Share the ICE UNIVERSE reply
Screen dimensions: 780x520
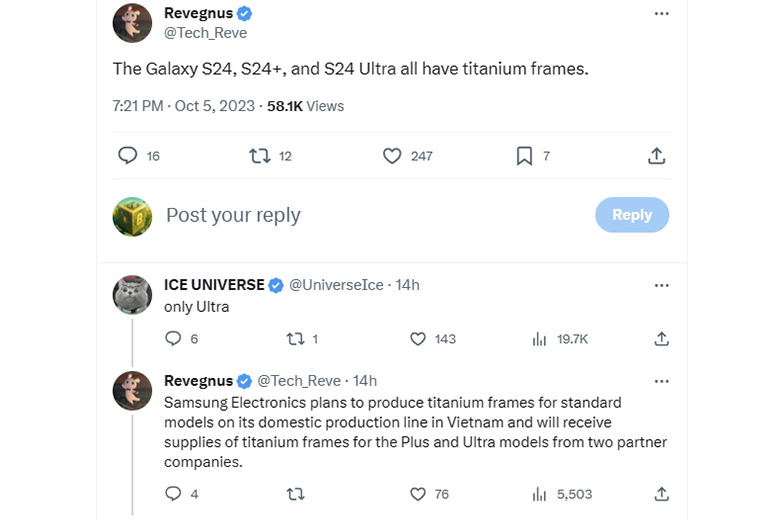click(661, 339)
